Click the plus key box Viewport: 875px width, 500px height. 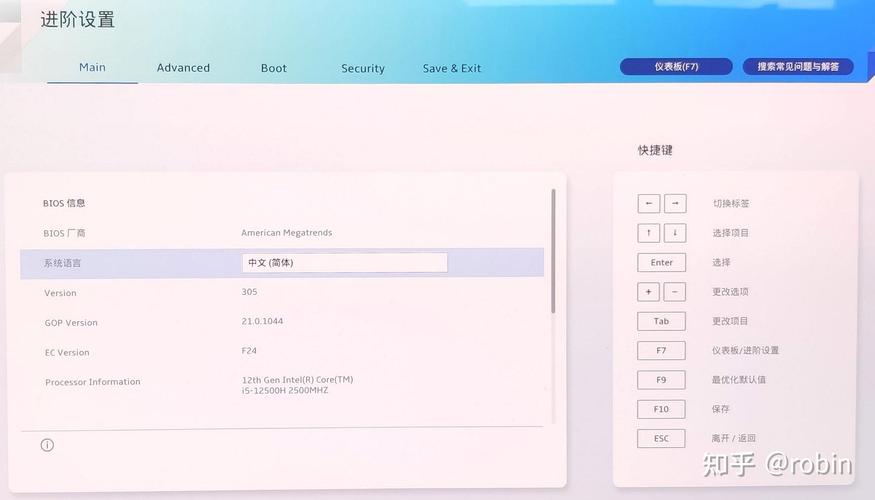[648, 292]
